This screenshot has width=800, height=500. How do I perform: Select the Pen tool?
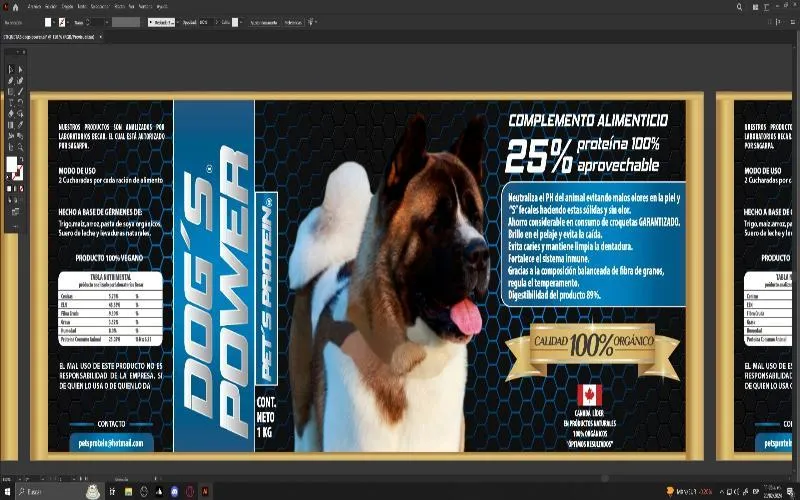point(11,81)
